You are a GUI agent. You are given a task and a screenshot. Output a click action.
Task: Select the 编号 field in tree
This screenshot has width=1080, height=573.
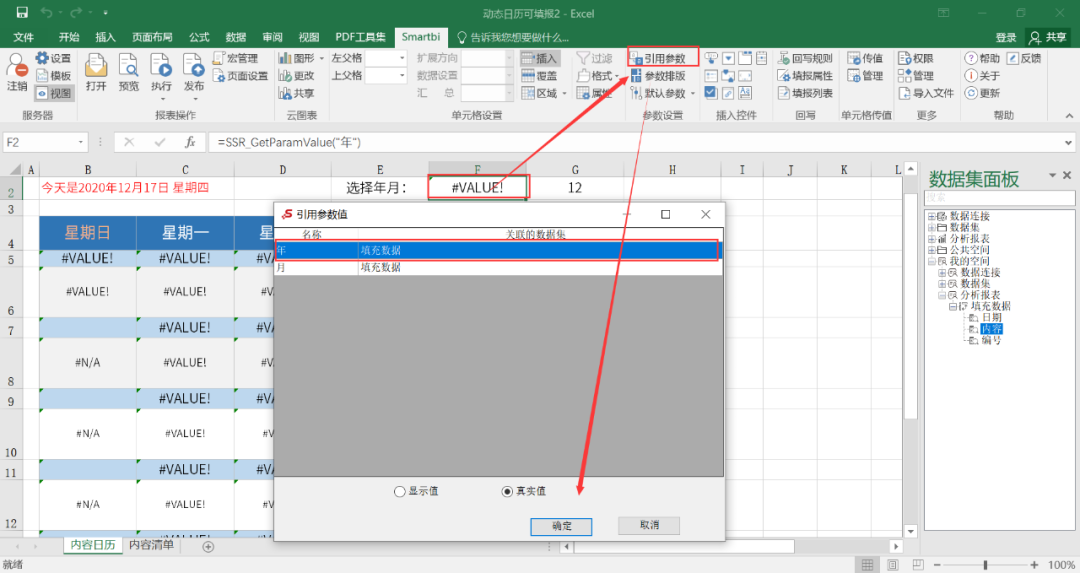point(992,340)
